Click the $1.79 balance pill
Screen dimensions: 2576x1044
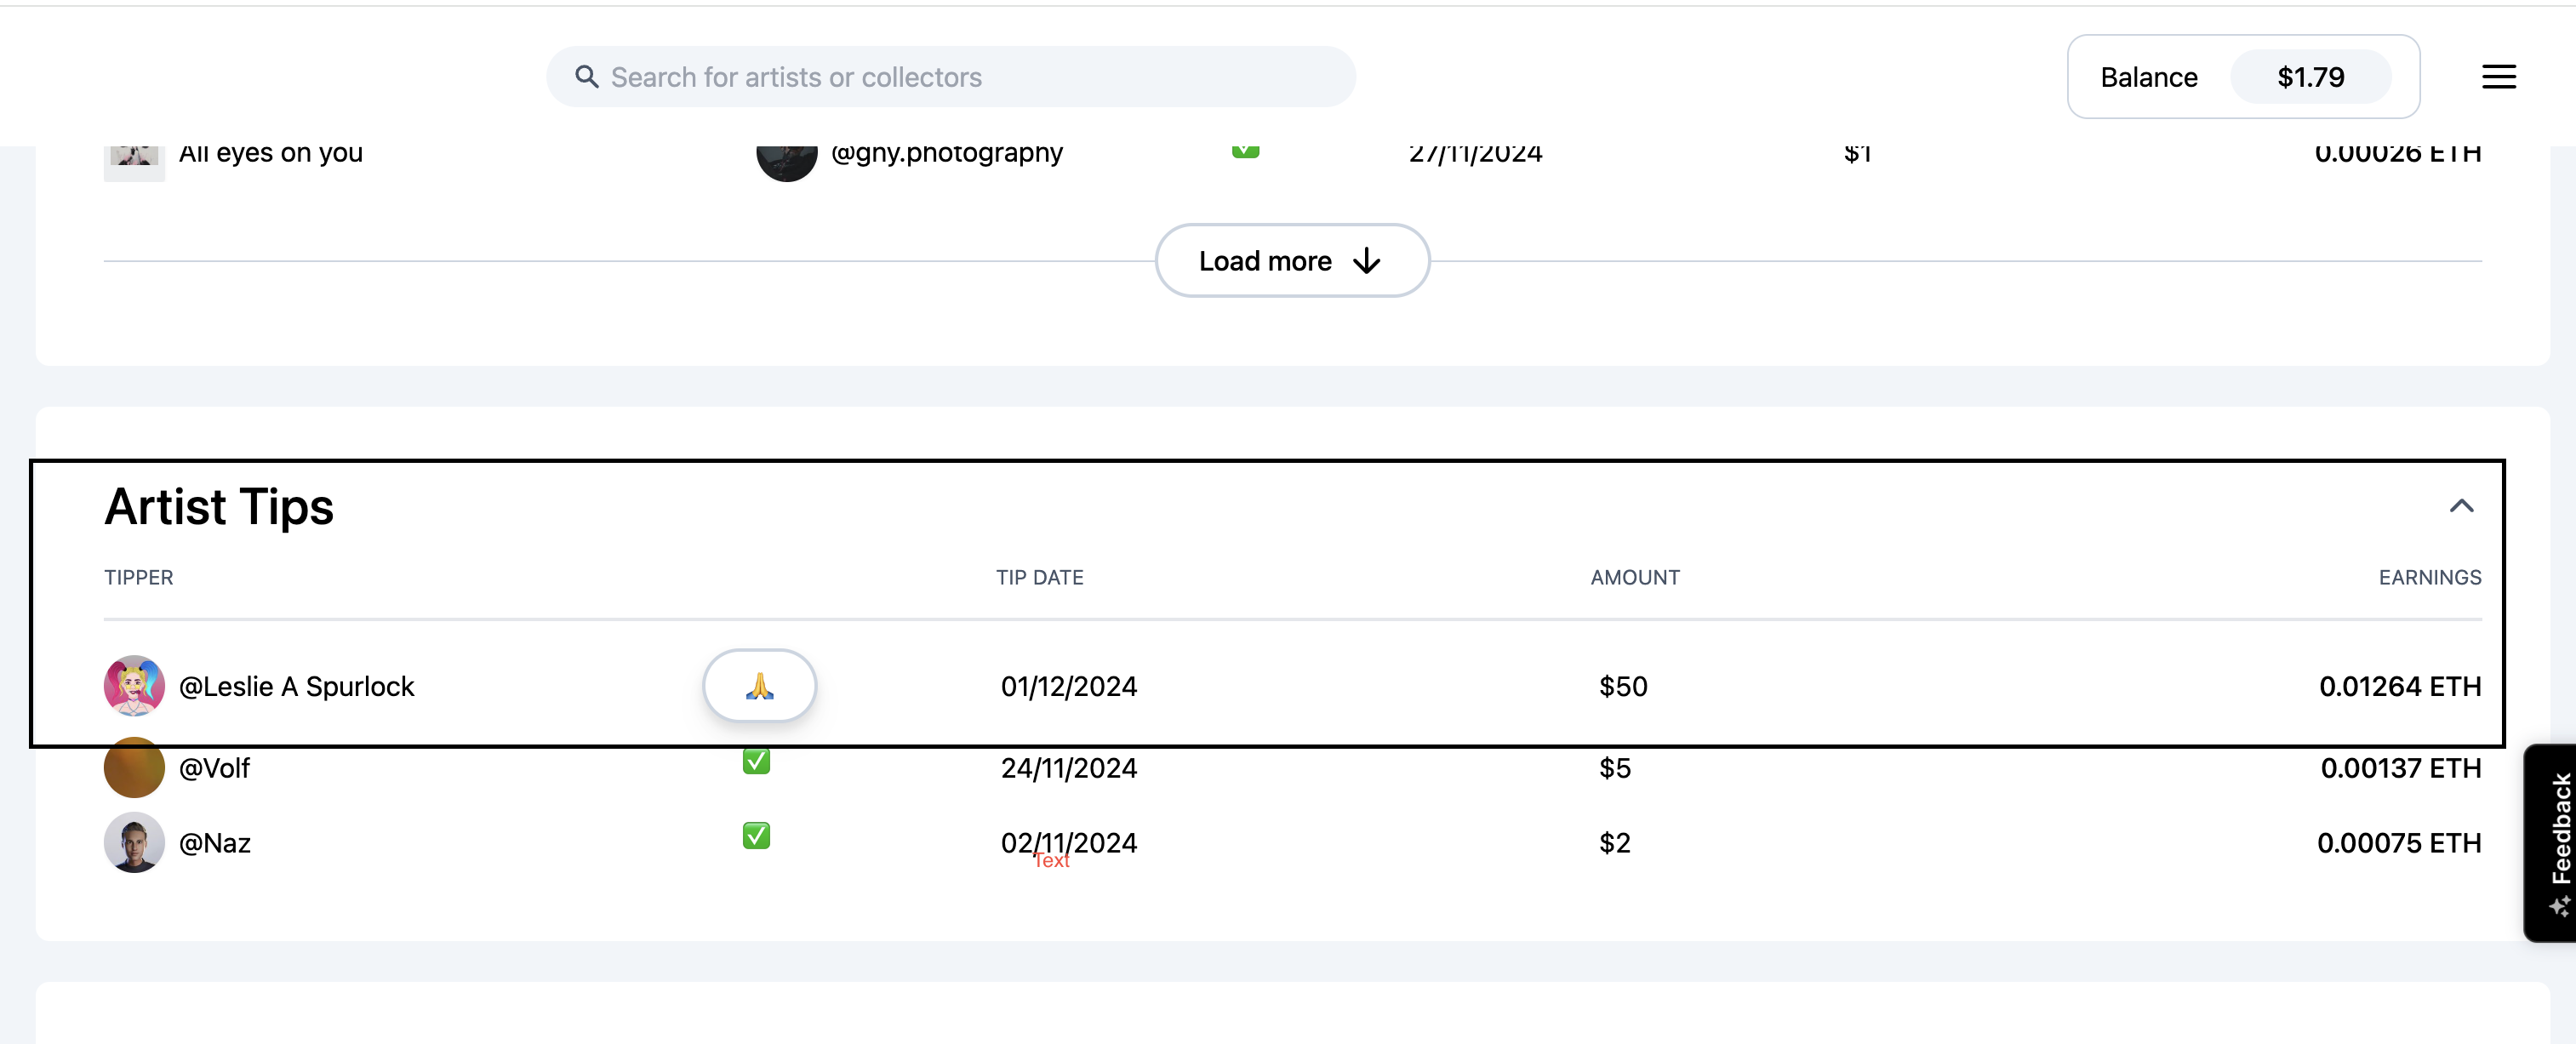pos(2310,77)
